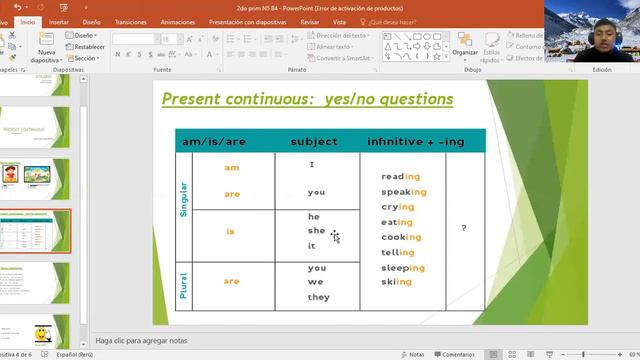Switch to the Vista tab

coord(339,22)
